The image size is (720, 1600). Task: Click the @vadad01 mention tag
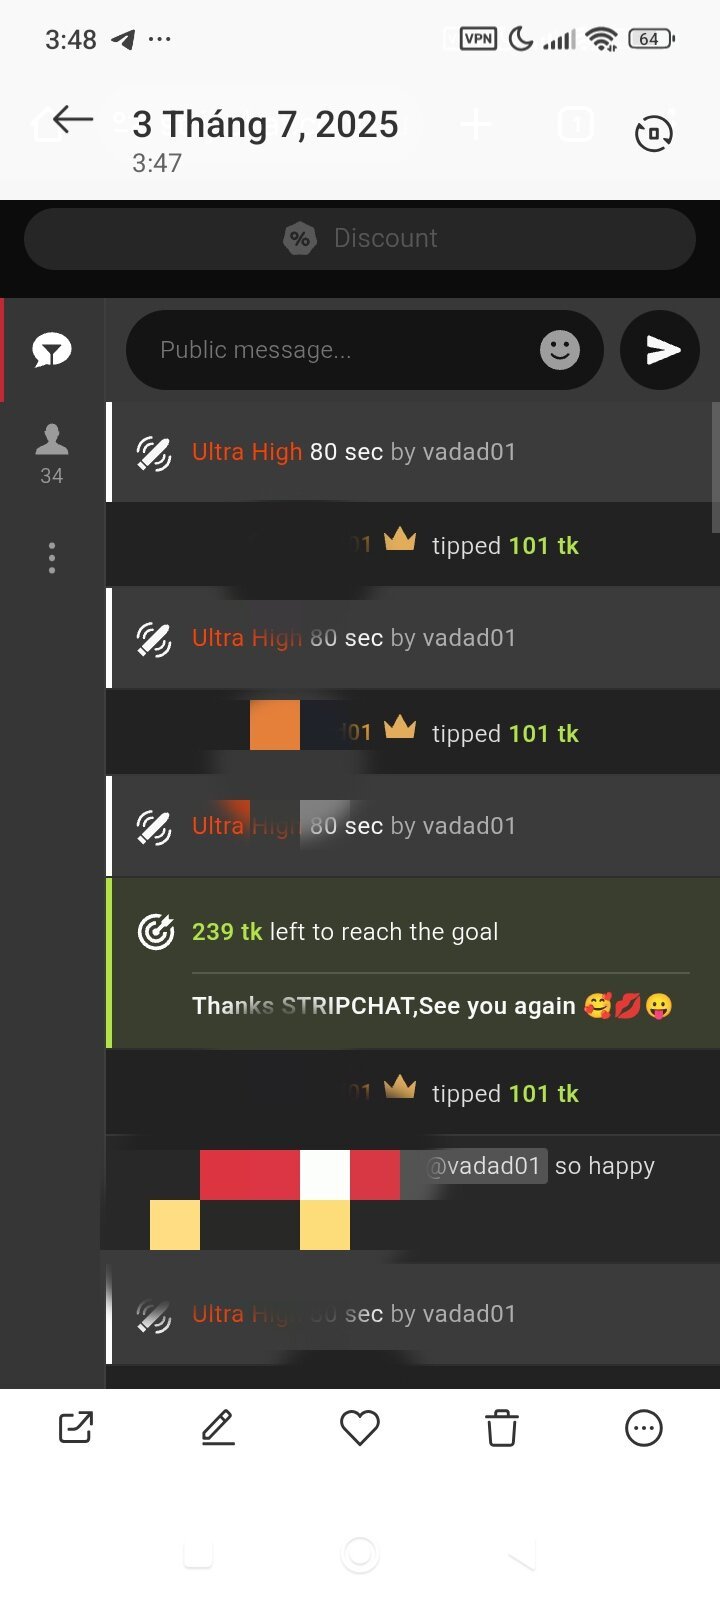pyautogui.click(x=484, y=1166)
